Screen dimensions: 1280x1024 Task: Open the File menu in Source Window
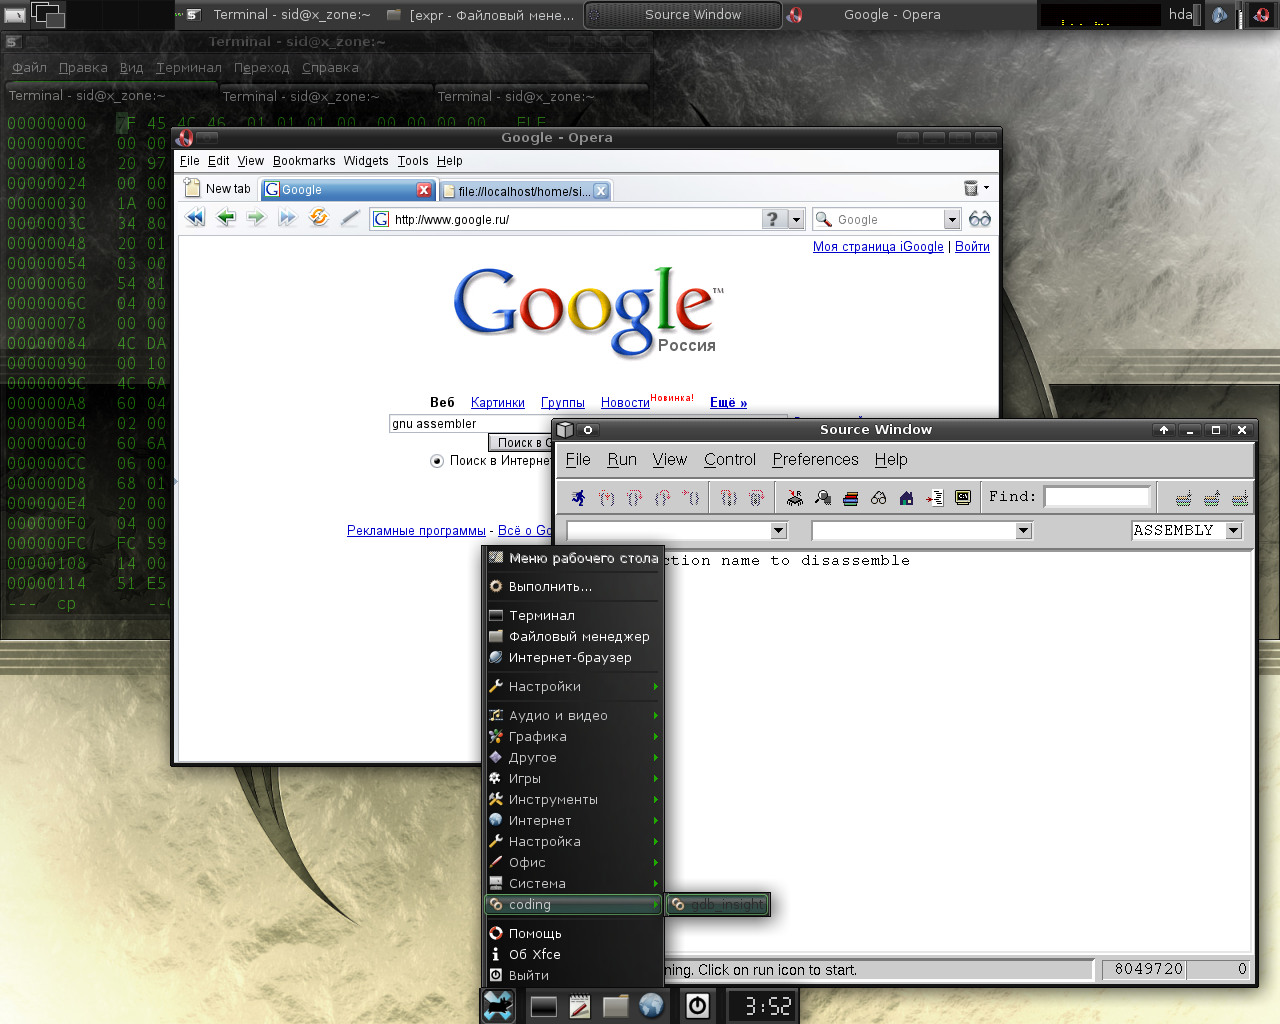[578, 460]
